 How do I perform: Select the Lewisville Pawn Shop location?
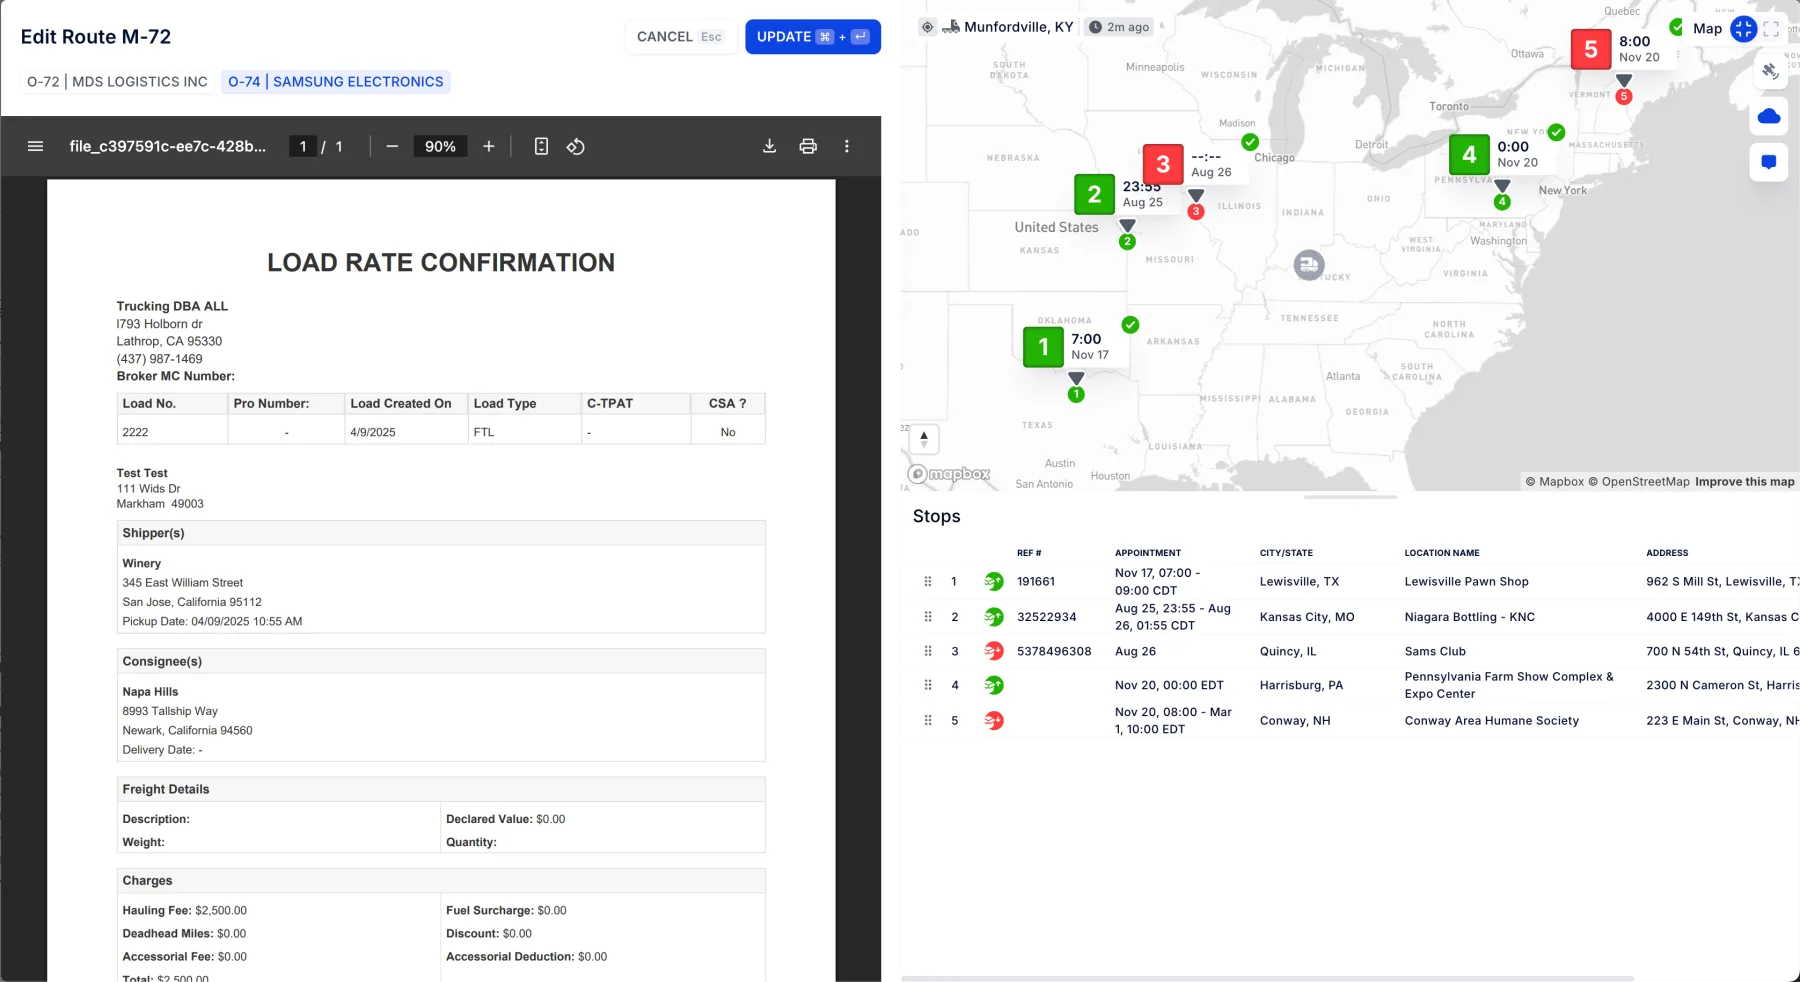point(1466,581)
